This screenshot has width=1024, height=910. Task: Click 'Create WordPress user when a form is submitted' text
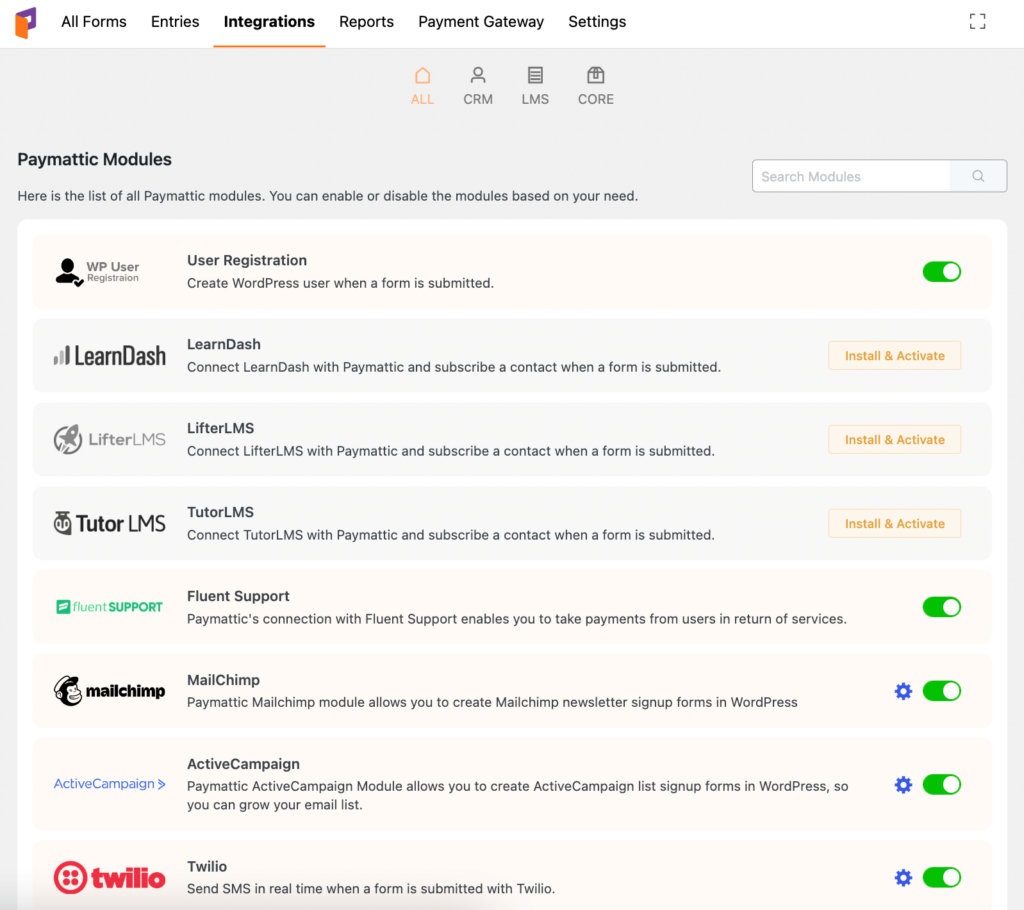tap(340, 283)
